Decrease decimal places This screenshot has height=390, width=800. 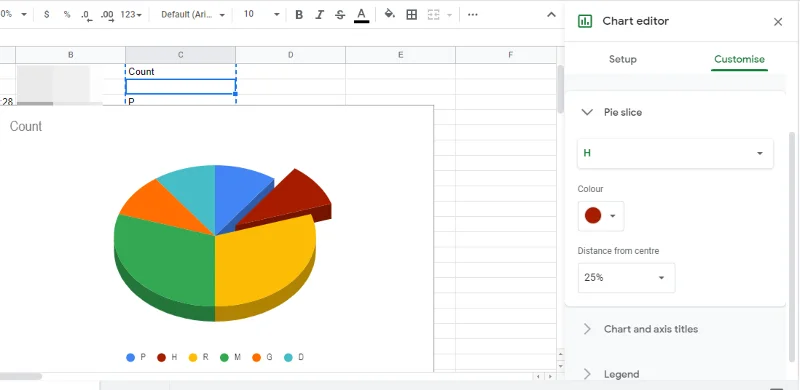point(87,15)
